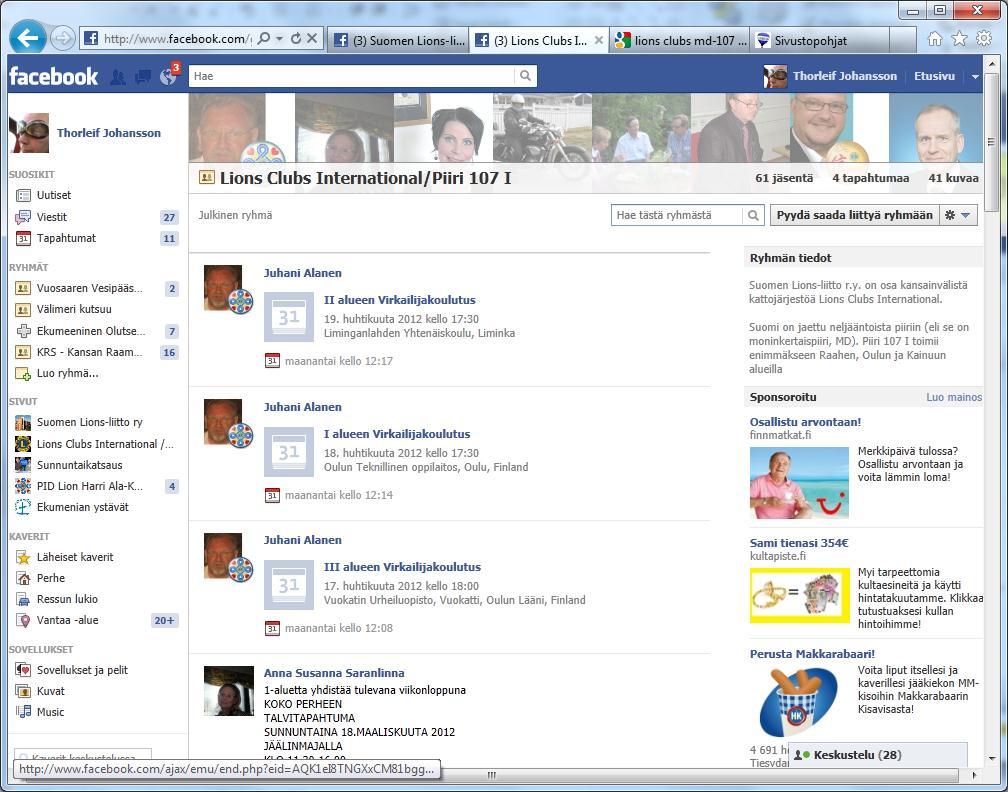Click the Sovellukset ja pelit icon
This screenshot has height=792, width=1008.
coord(23,670)
